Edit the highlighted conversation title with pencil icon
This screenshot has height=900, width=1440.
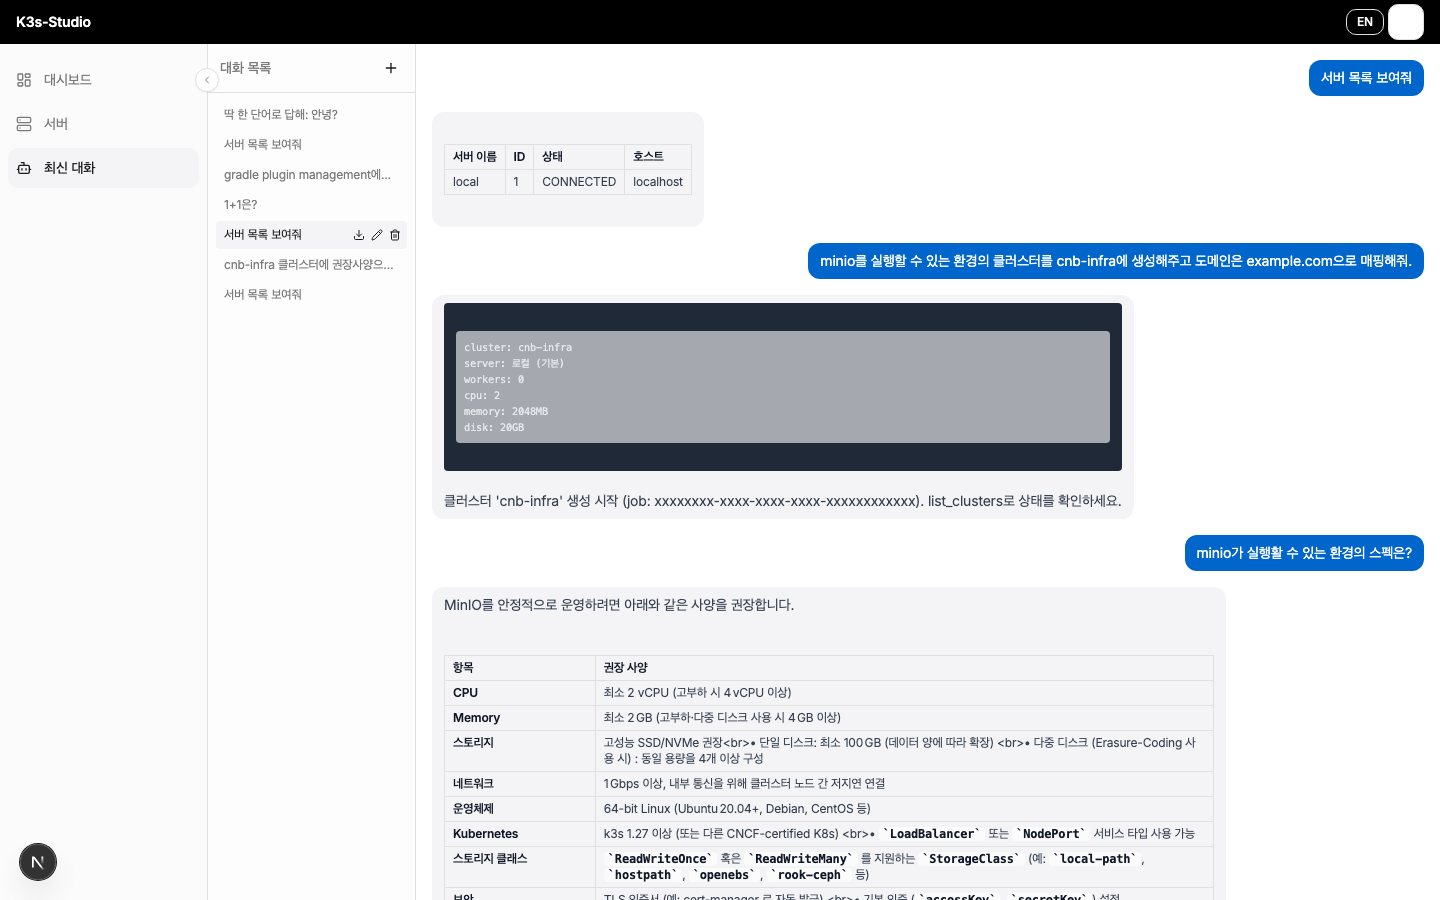(x=377, y=235)
